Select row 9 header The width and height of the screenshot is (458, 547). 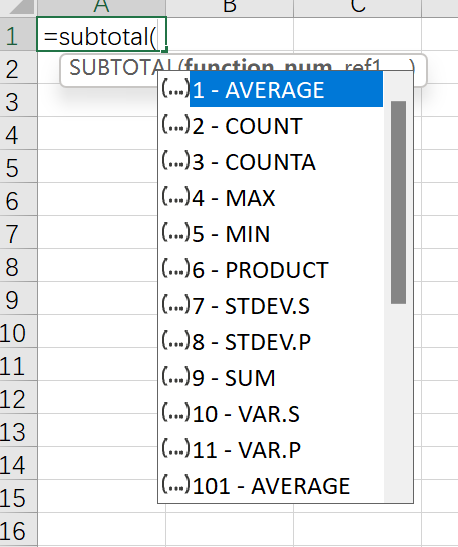click(x=18, y=298)
